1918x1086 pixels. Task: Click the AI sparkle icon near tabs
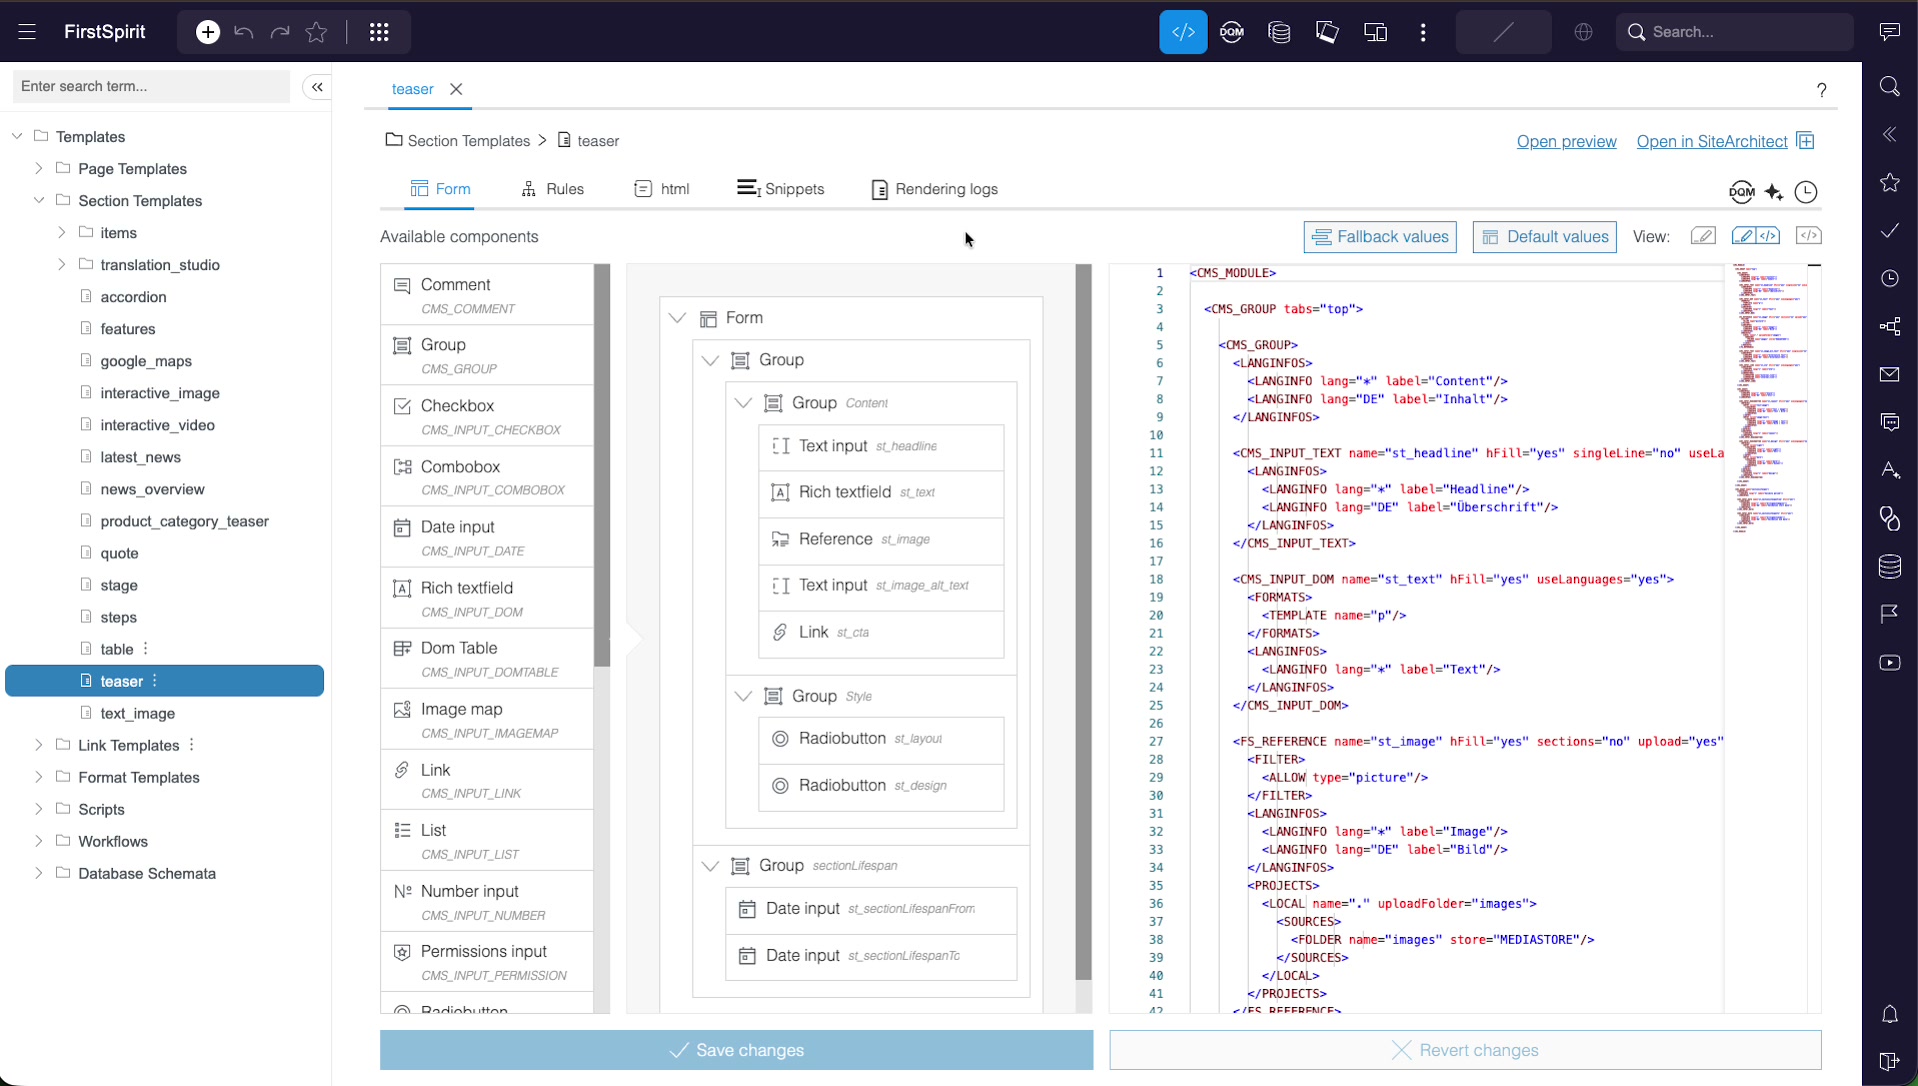[1774, 192]
